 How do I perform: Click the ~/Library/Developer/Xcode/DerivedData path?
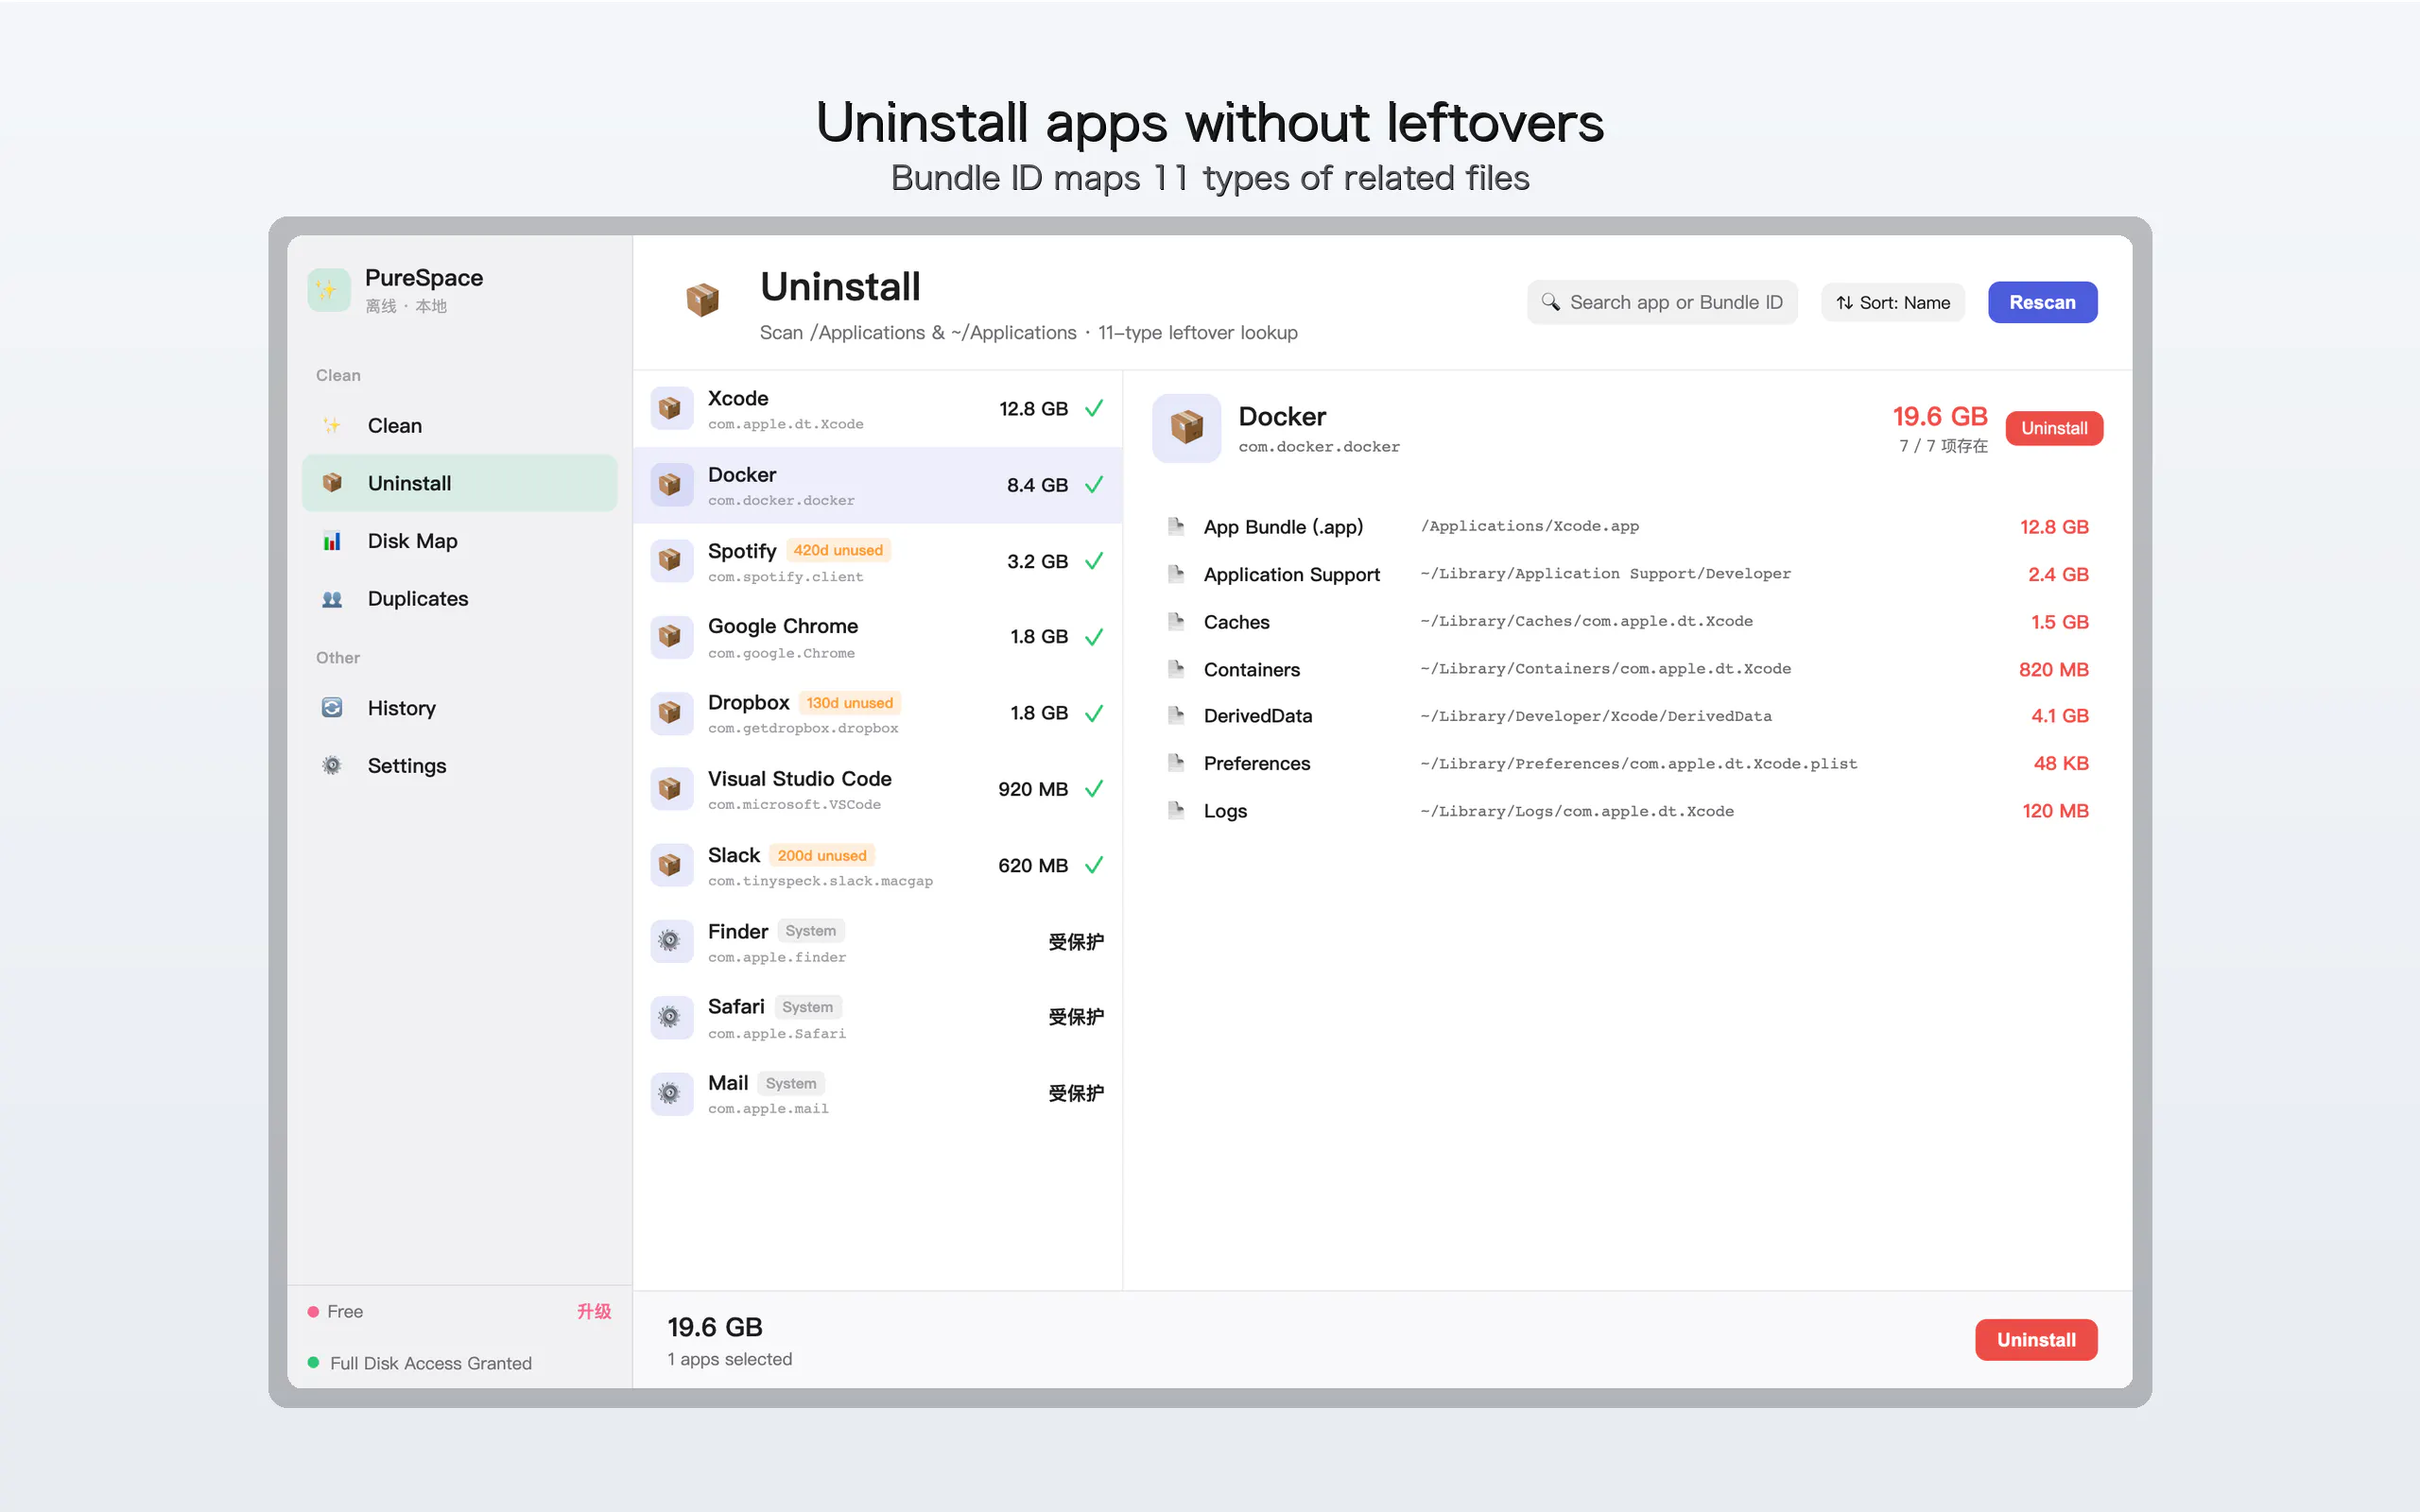pyautogui.click(x=1596, y=716)
